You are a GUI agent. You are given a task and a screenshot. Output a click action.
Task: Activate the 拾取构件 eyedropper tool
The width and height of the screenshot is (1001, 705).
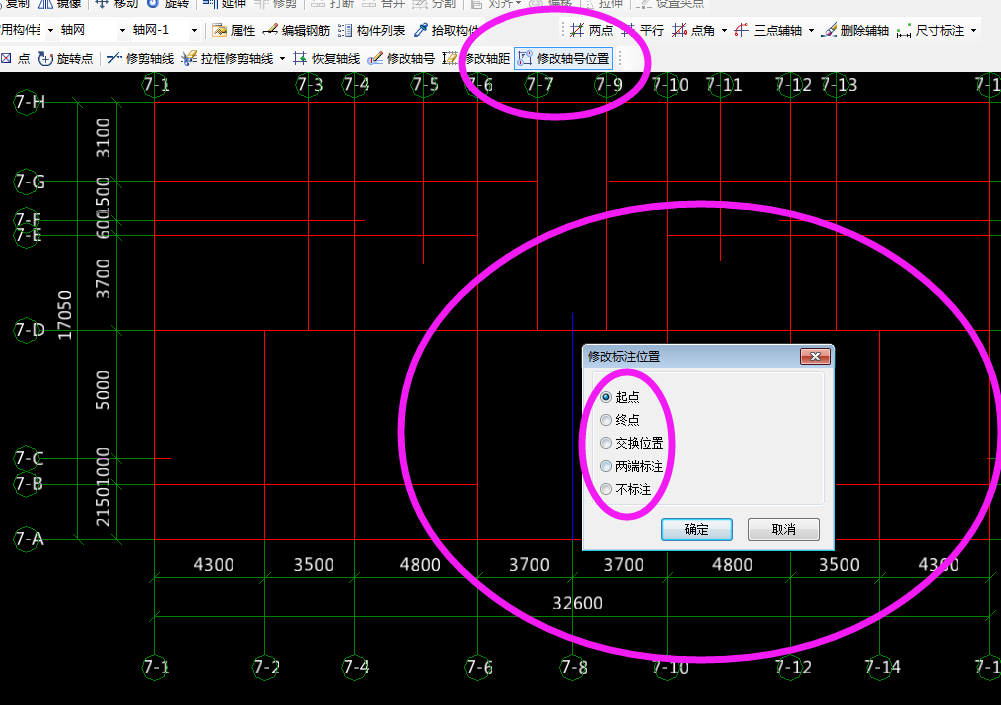[447, 30]
